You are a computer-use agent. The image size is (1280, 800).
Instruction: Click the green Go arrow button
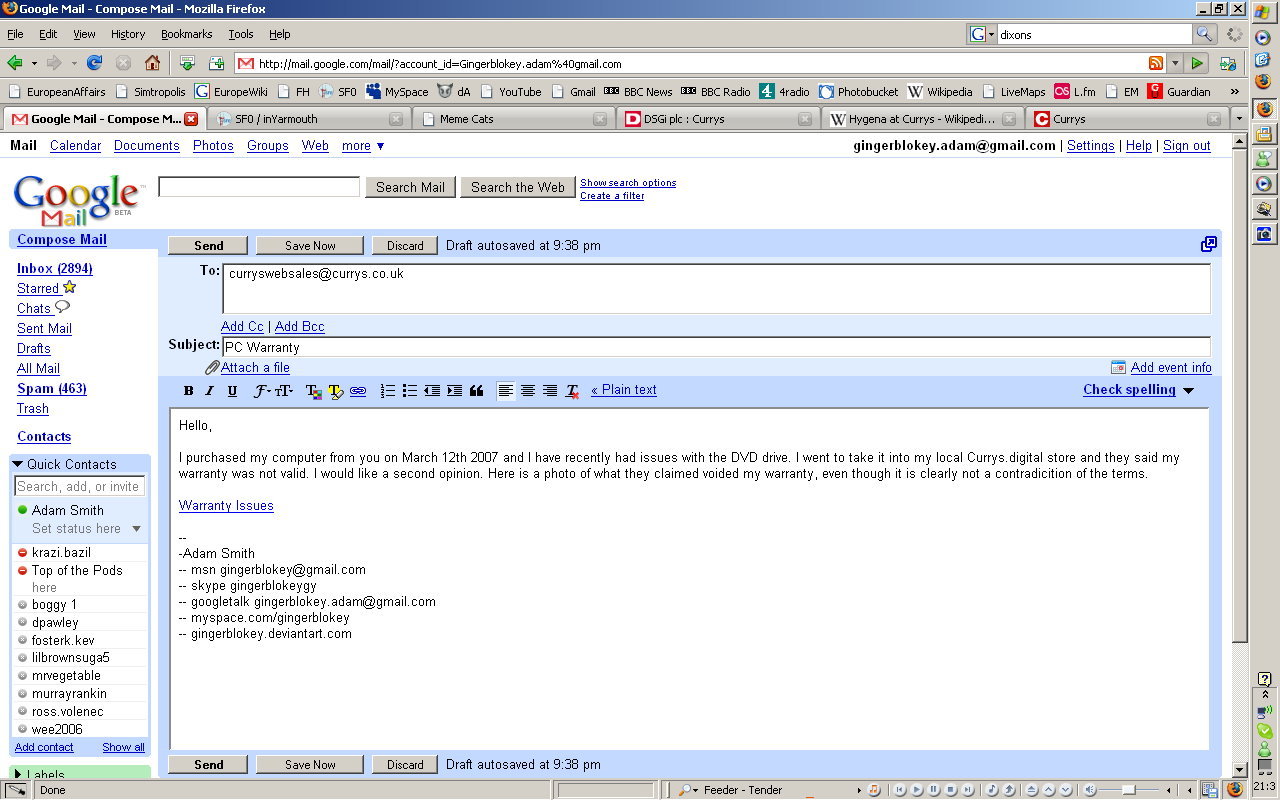(x=1198, y=63)
